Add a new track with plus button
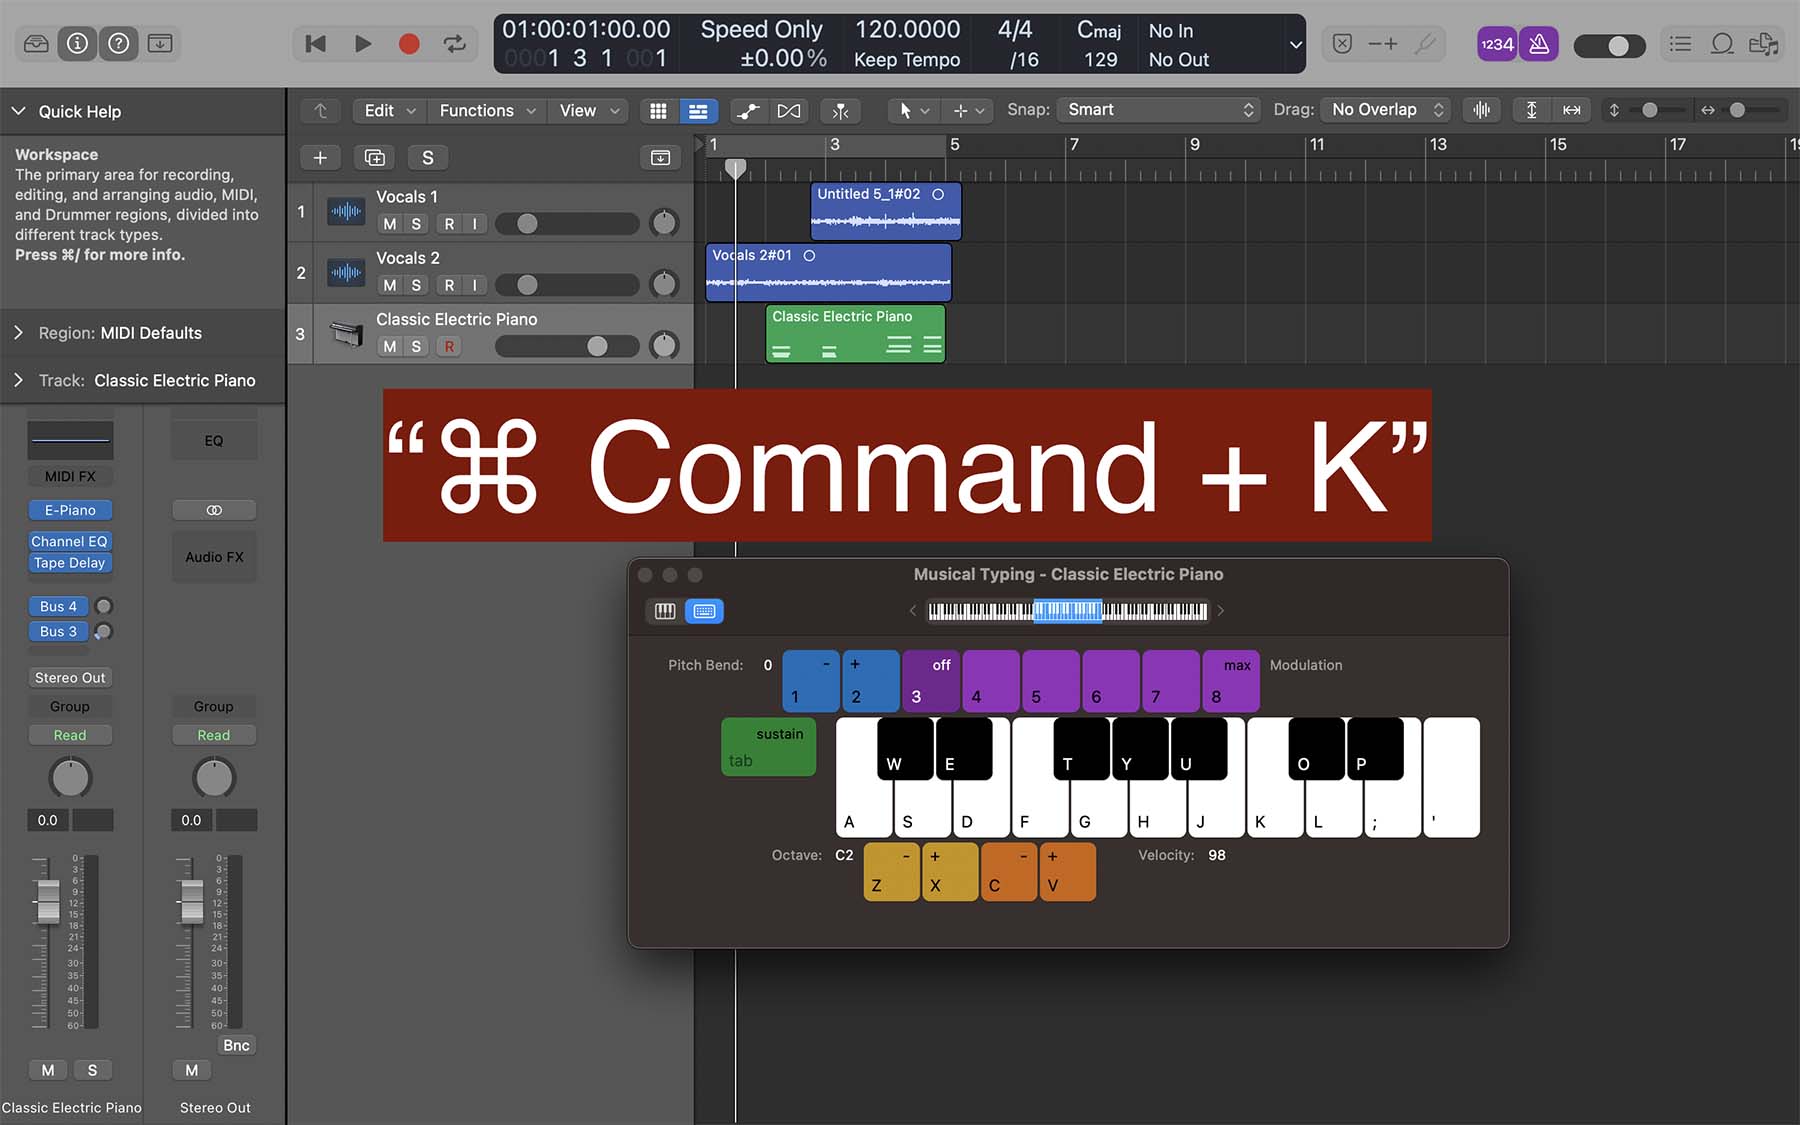The image size is (1800, 1125). tap(320, 158)
